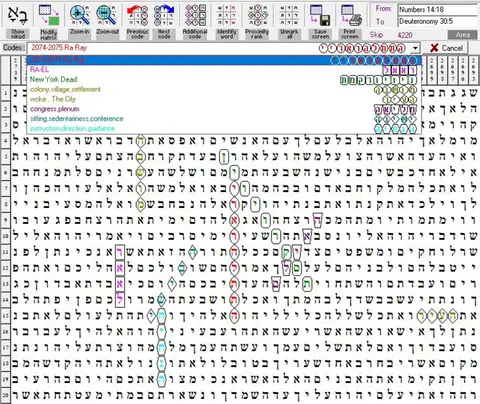Select New York Dead code entry
480x404 pixels.
pyautogui.click(x=224, y=80)
